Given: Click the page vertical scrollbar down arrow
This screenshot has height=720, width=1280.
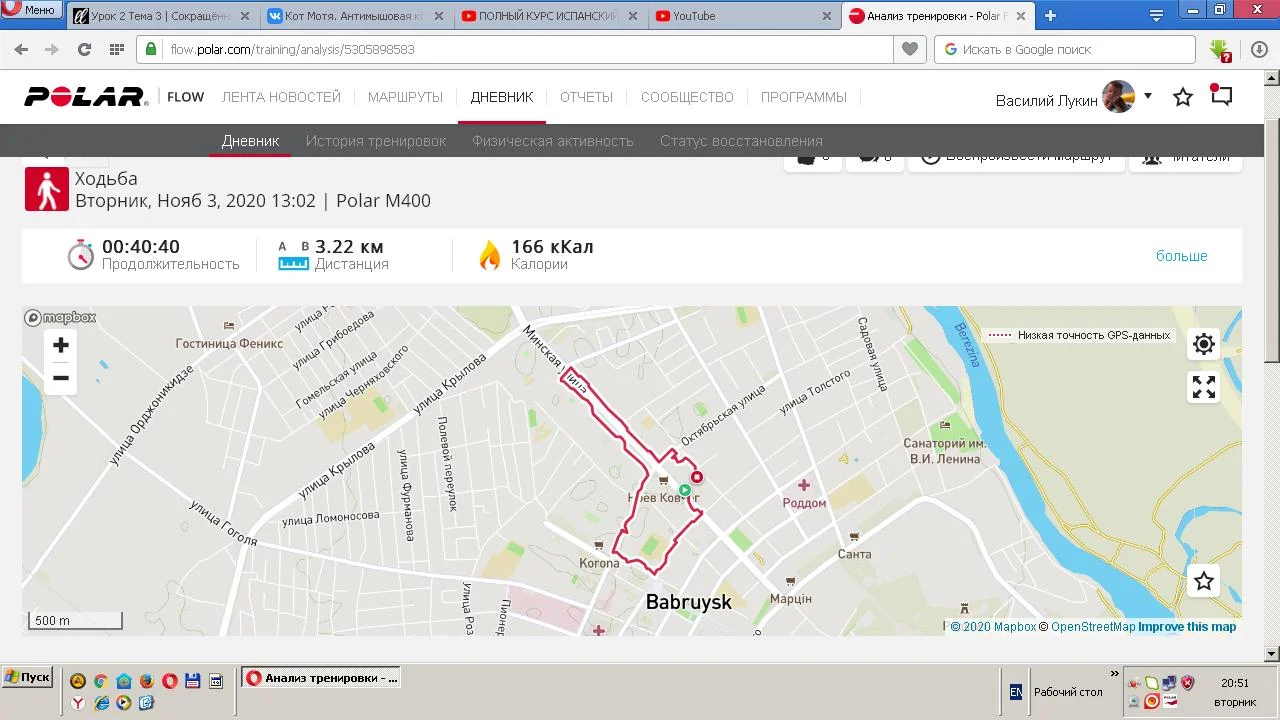Looking at the screenshot, I should (x=1272, y=654).
